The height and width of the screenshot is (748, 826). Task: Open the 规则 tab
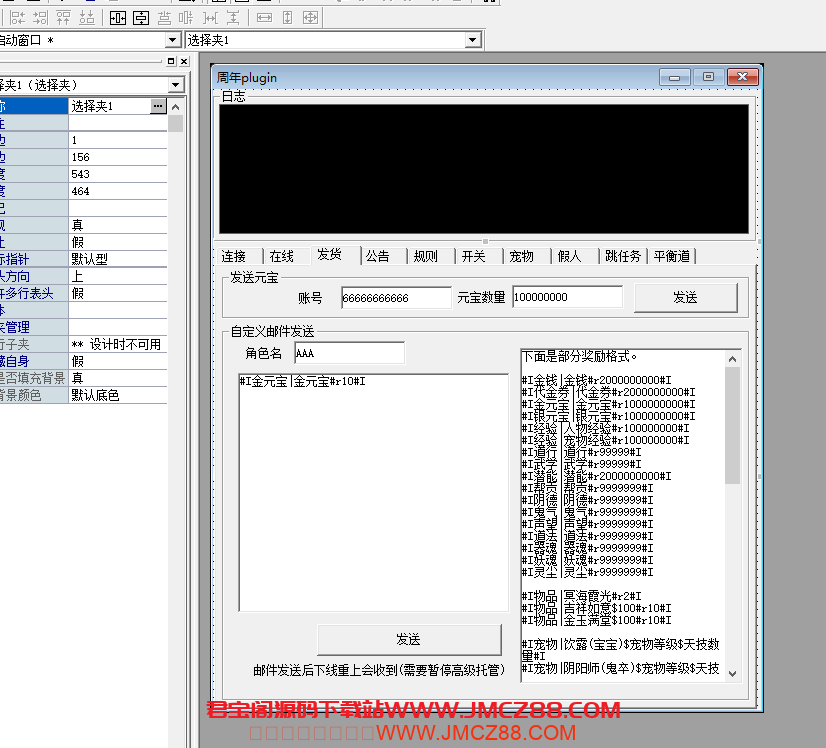click(x=426, y=257)
